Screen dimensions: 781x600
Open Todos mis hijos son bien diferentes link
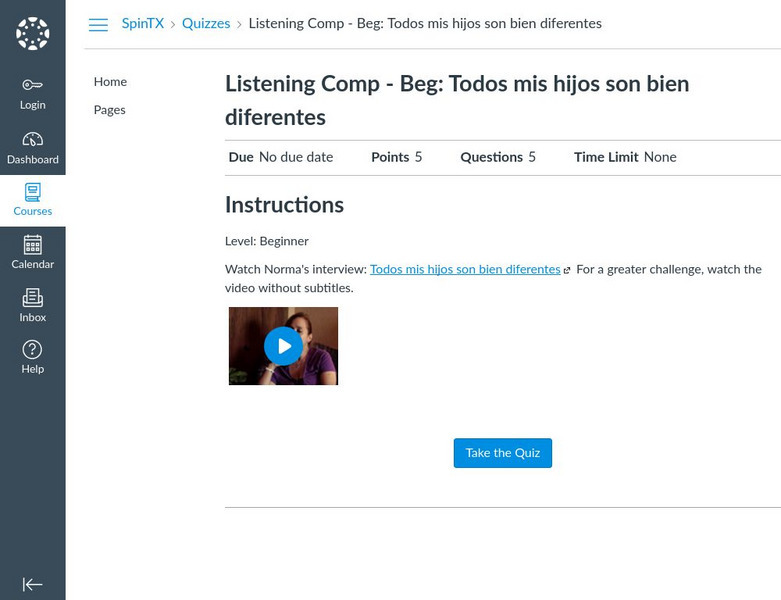tap(464, 269)
